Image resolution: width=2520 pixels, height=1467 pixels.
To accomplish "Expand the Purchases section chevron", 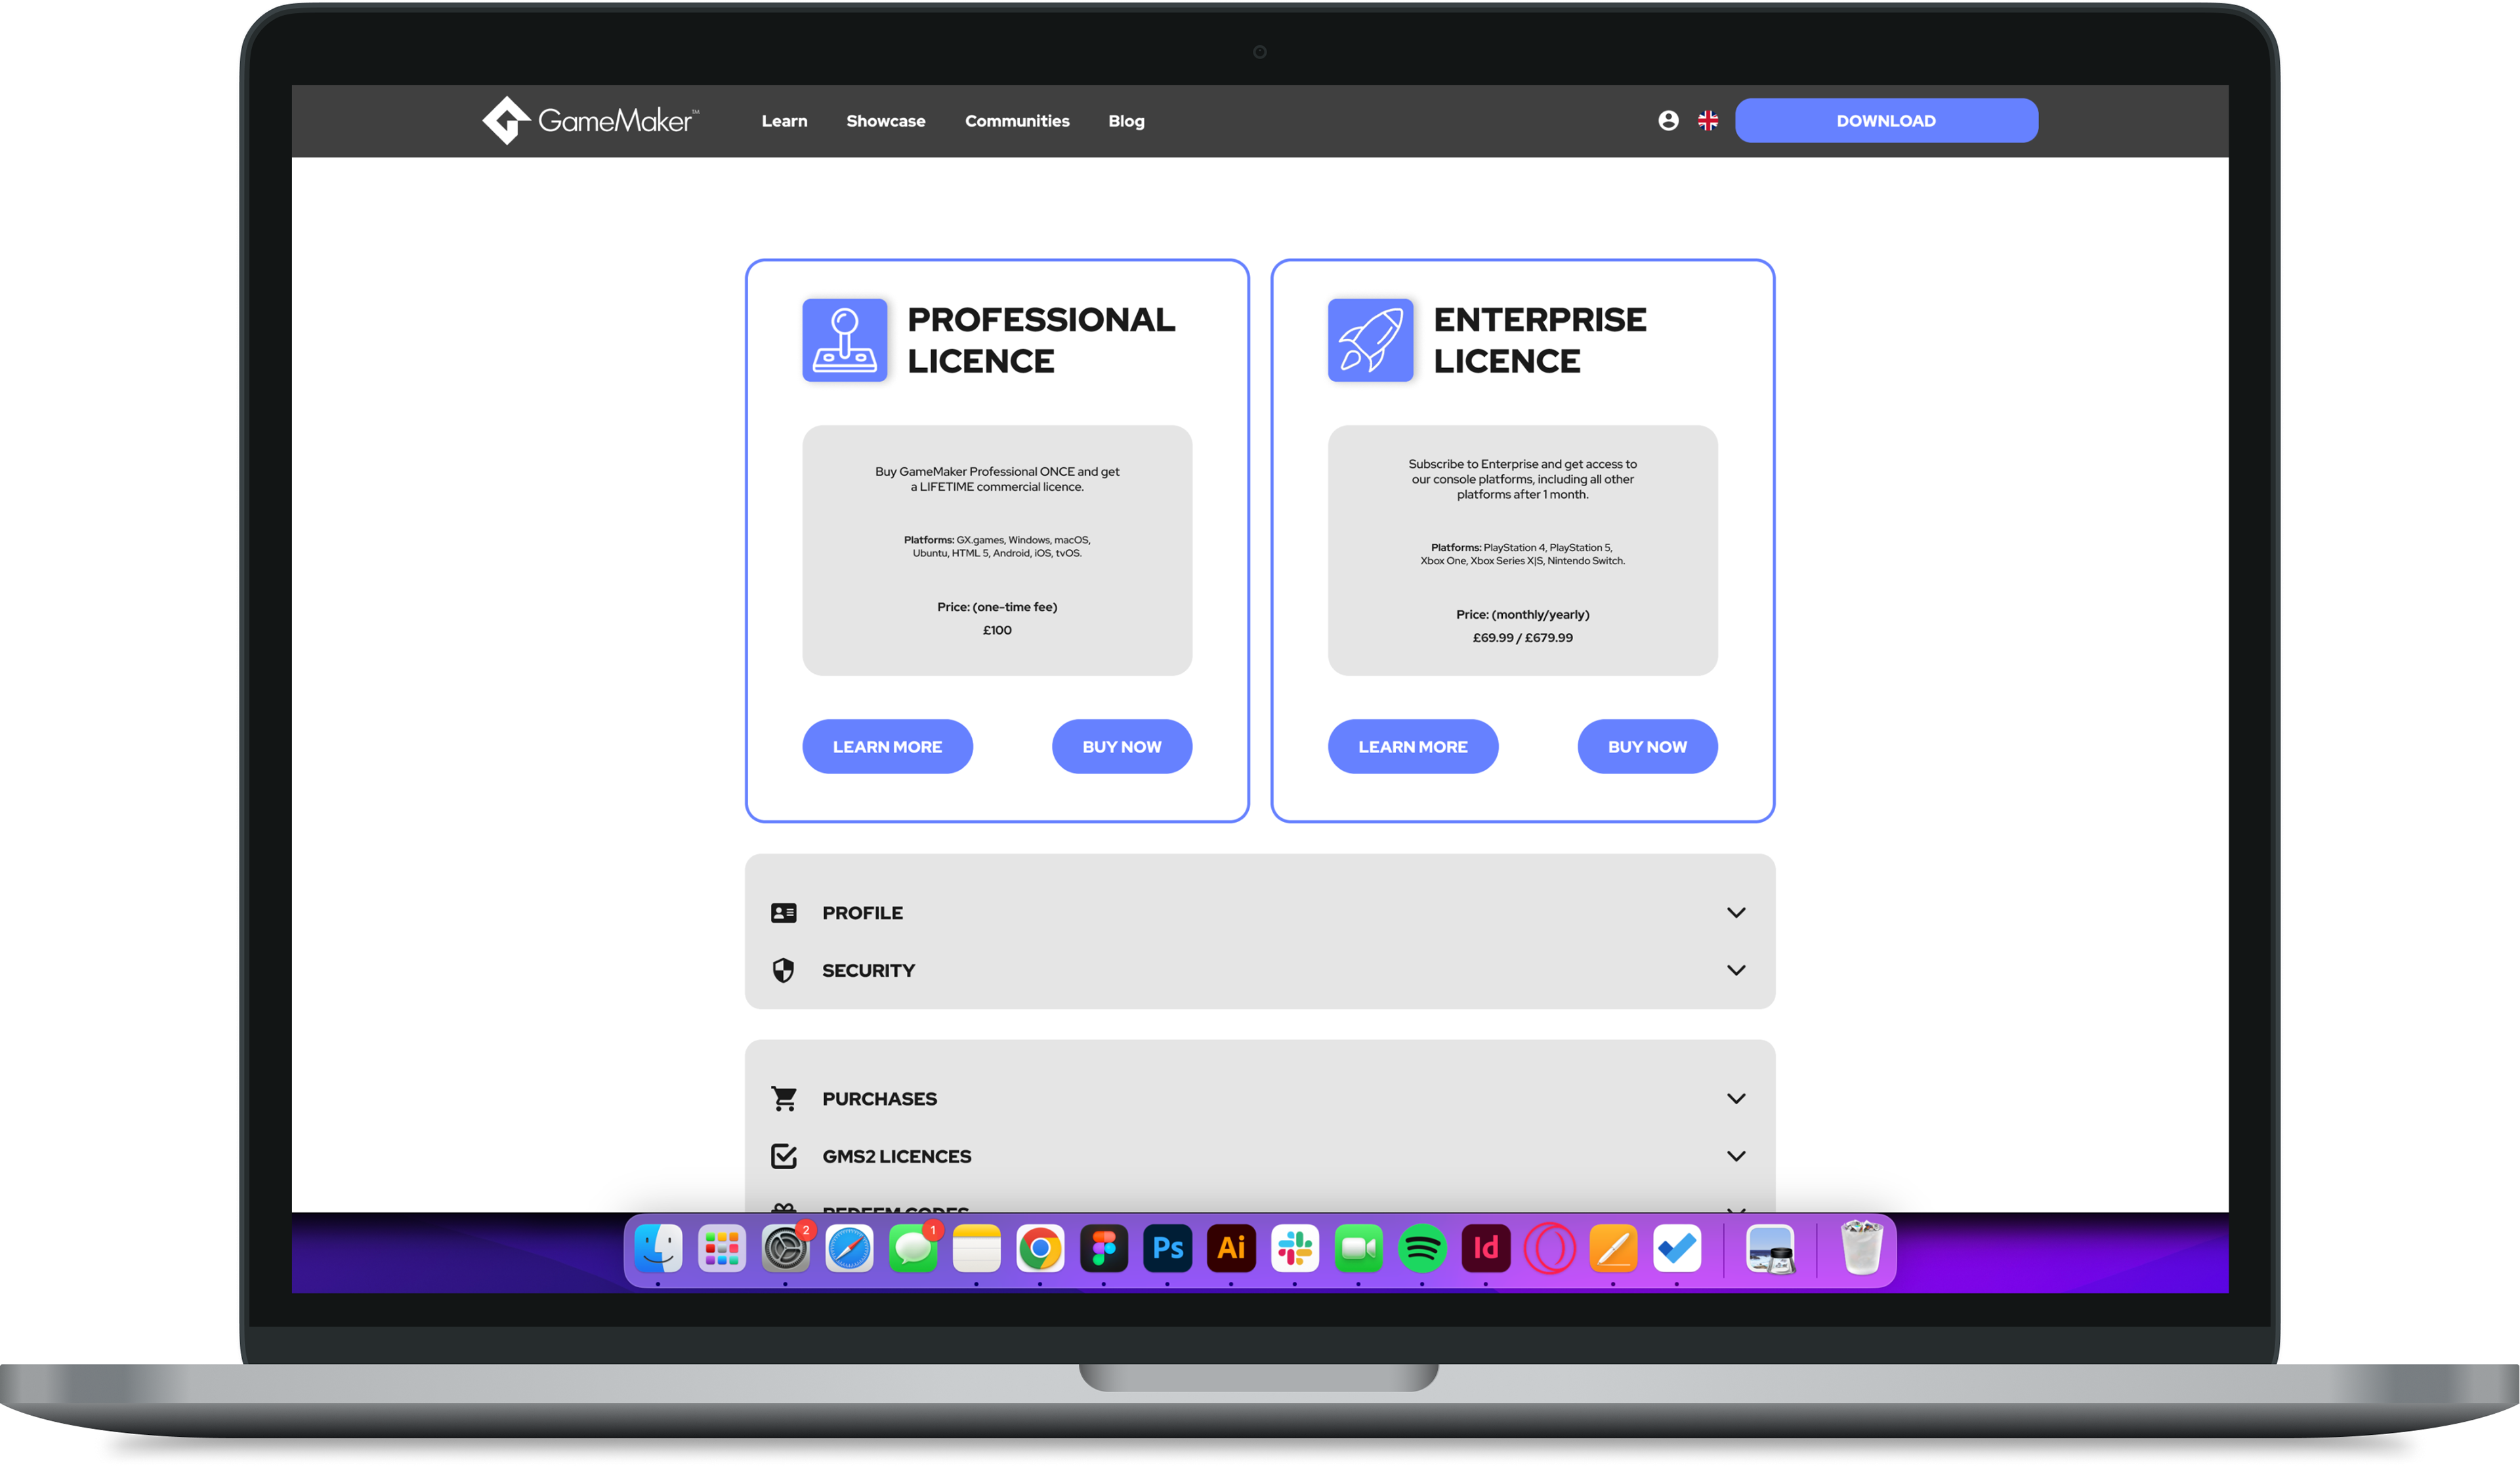I will tap(1736, 1098).
